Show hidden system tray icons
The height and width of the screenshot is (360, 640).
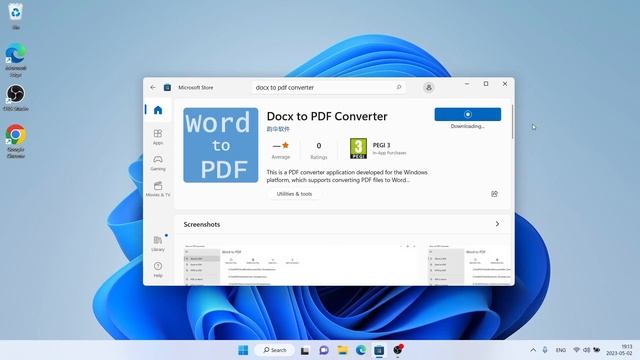(x=533, y=350)
